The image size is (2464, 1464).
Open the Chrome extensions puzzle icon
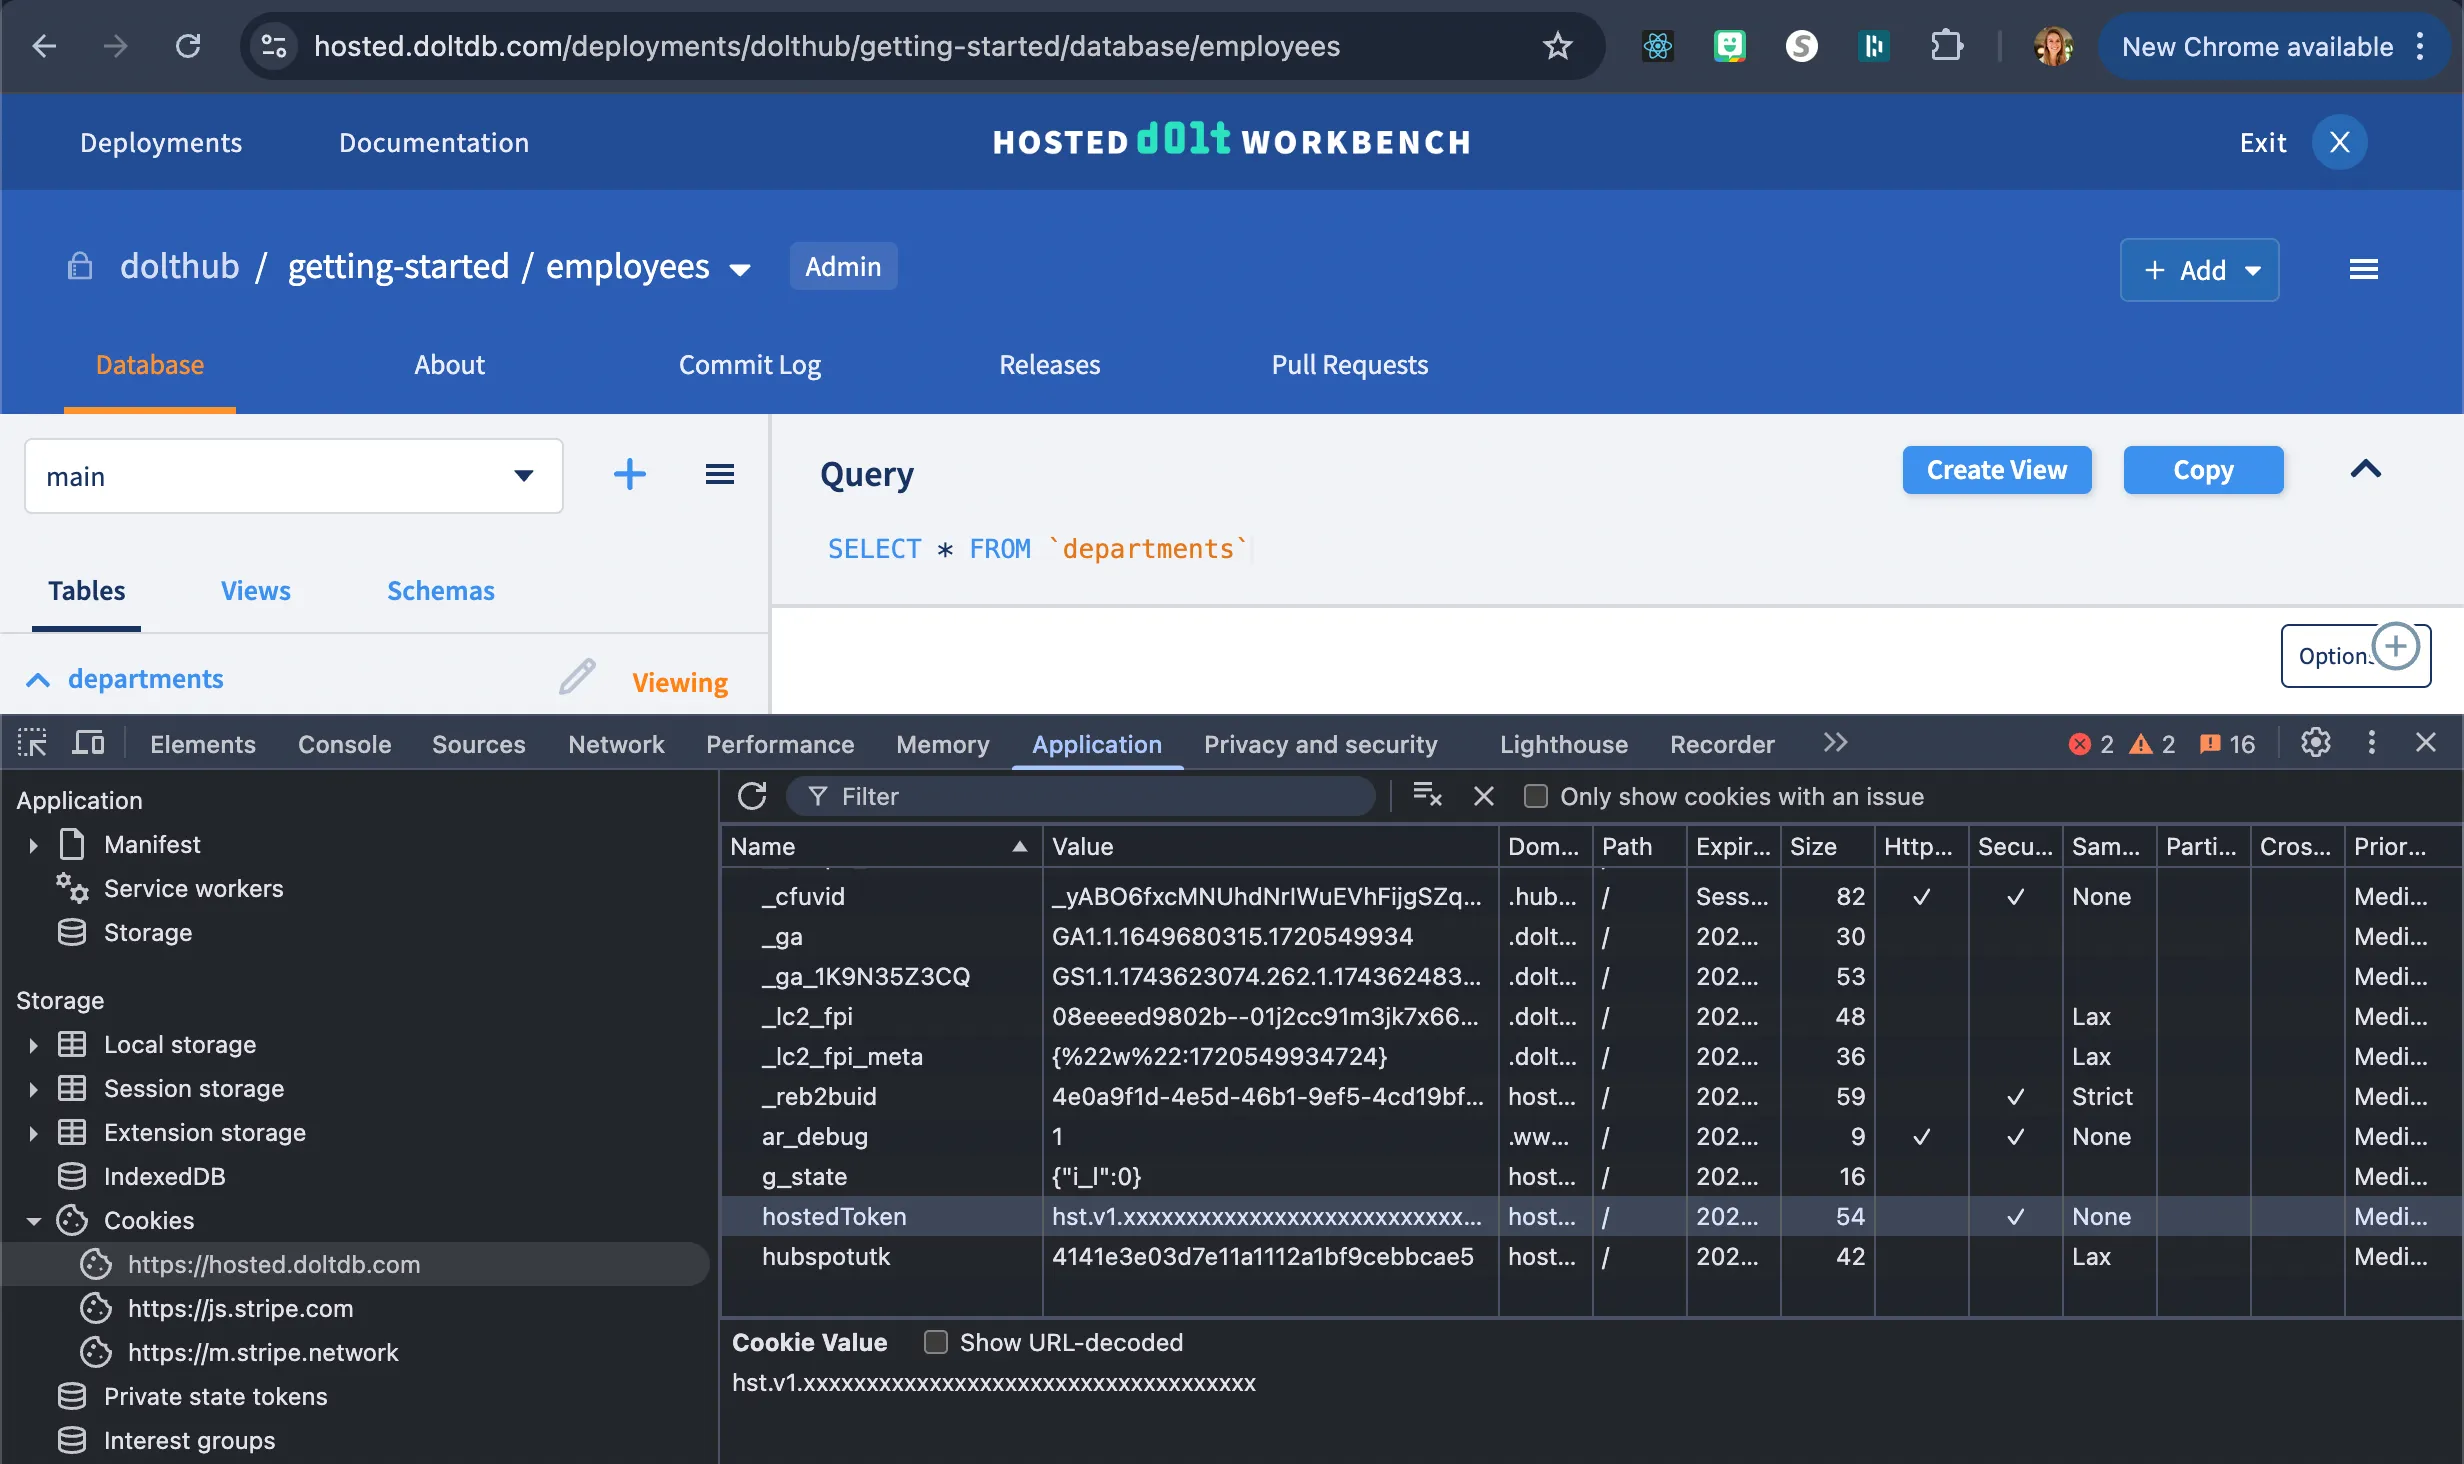point(1948,46)
